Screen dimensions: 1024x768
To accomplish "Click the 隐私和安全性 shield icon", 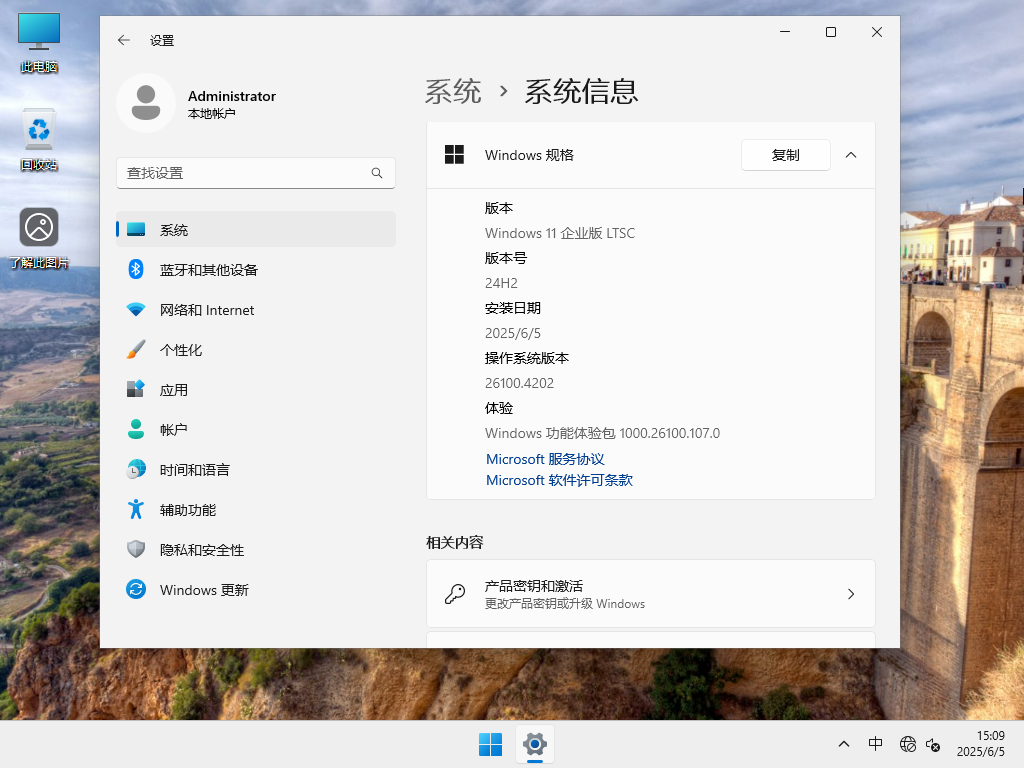I will click(x=136, y=549).
